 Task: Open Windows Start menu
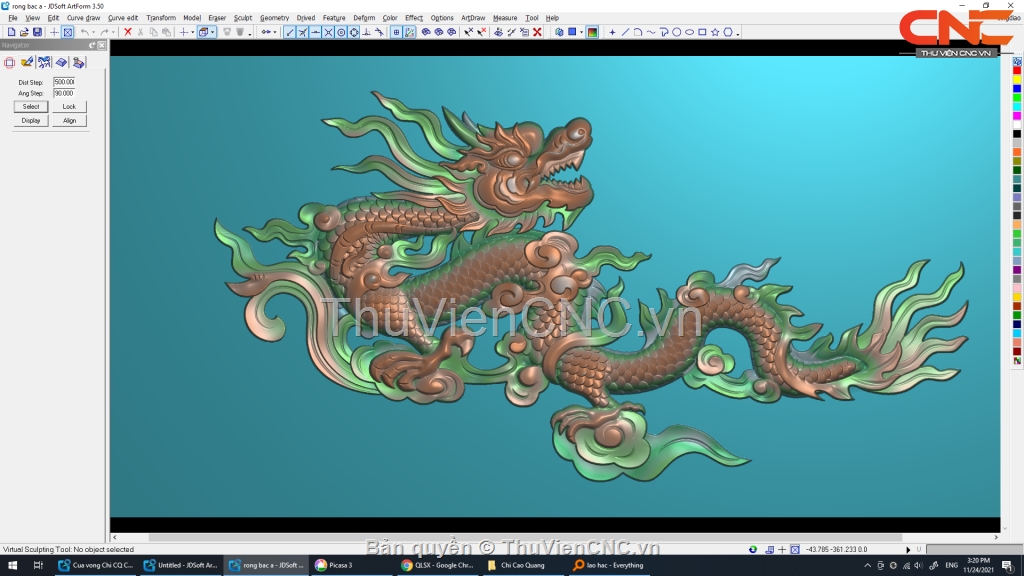coord(12,566)
